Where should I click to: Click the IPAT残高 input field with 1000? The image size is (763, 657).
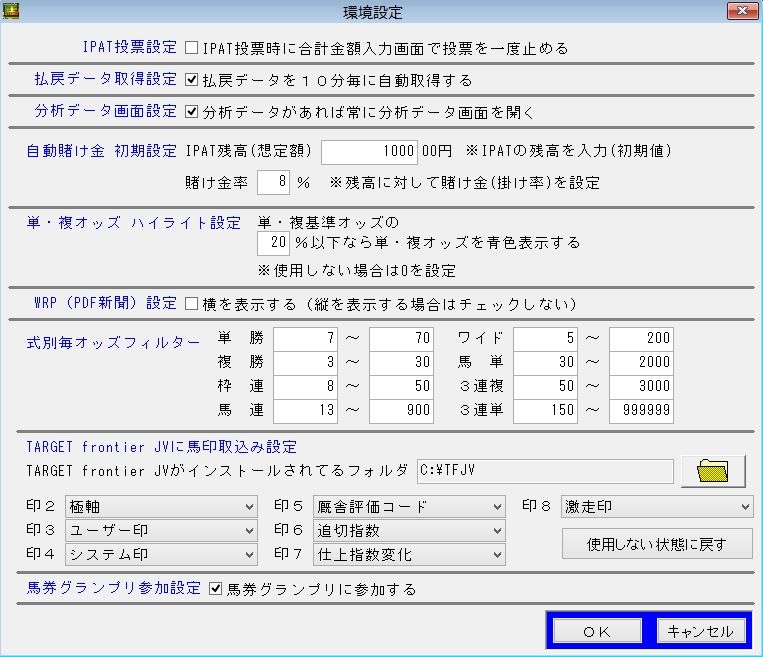click(369, 151)
